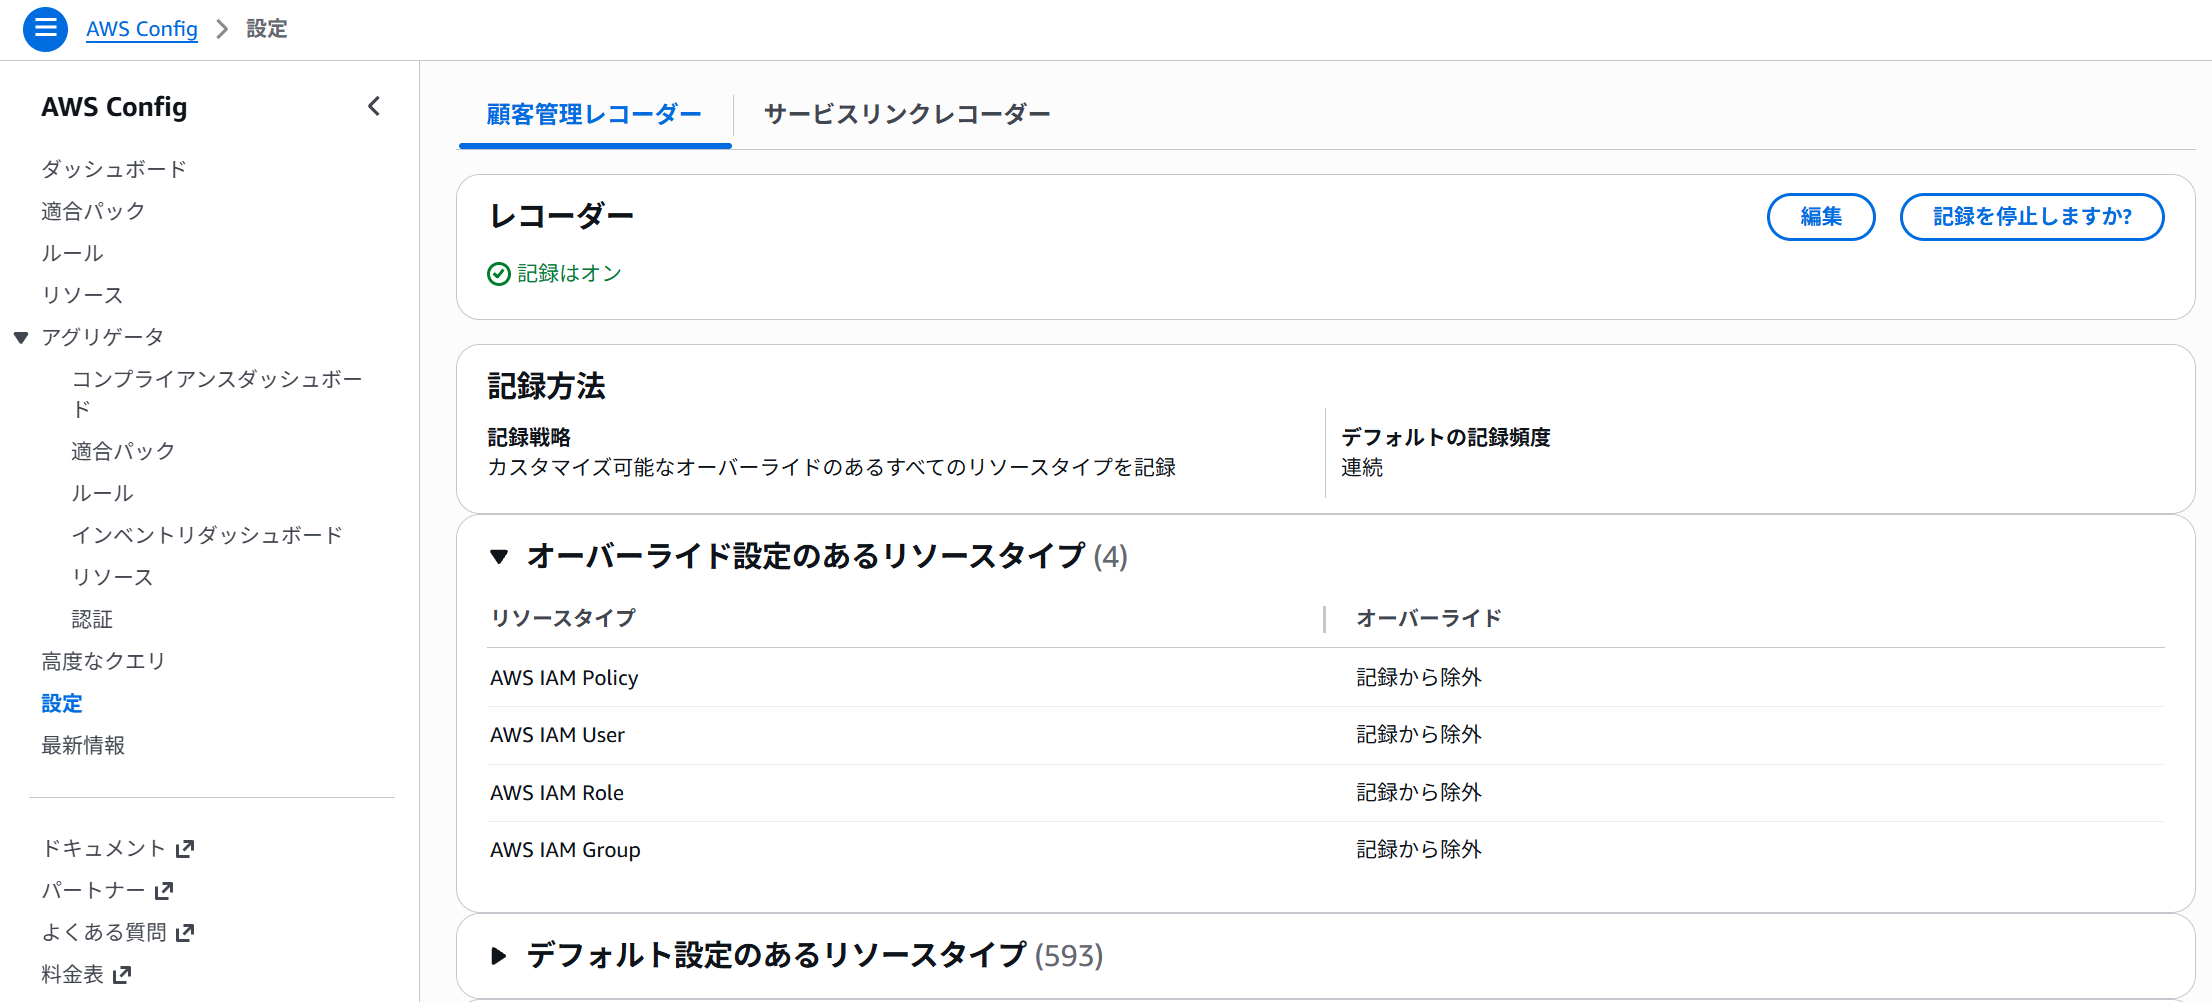Screen dimensions: 2212x1002
Task: Open the hamburger navigation menu icon
Action: (45, 29)
